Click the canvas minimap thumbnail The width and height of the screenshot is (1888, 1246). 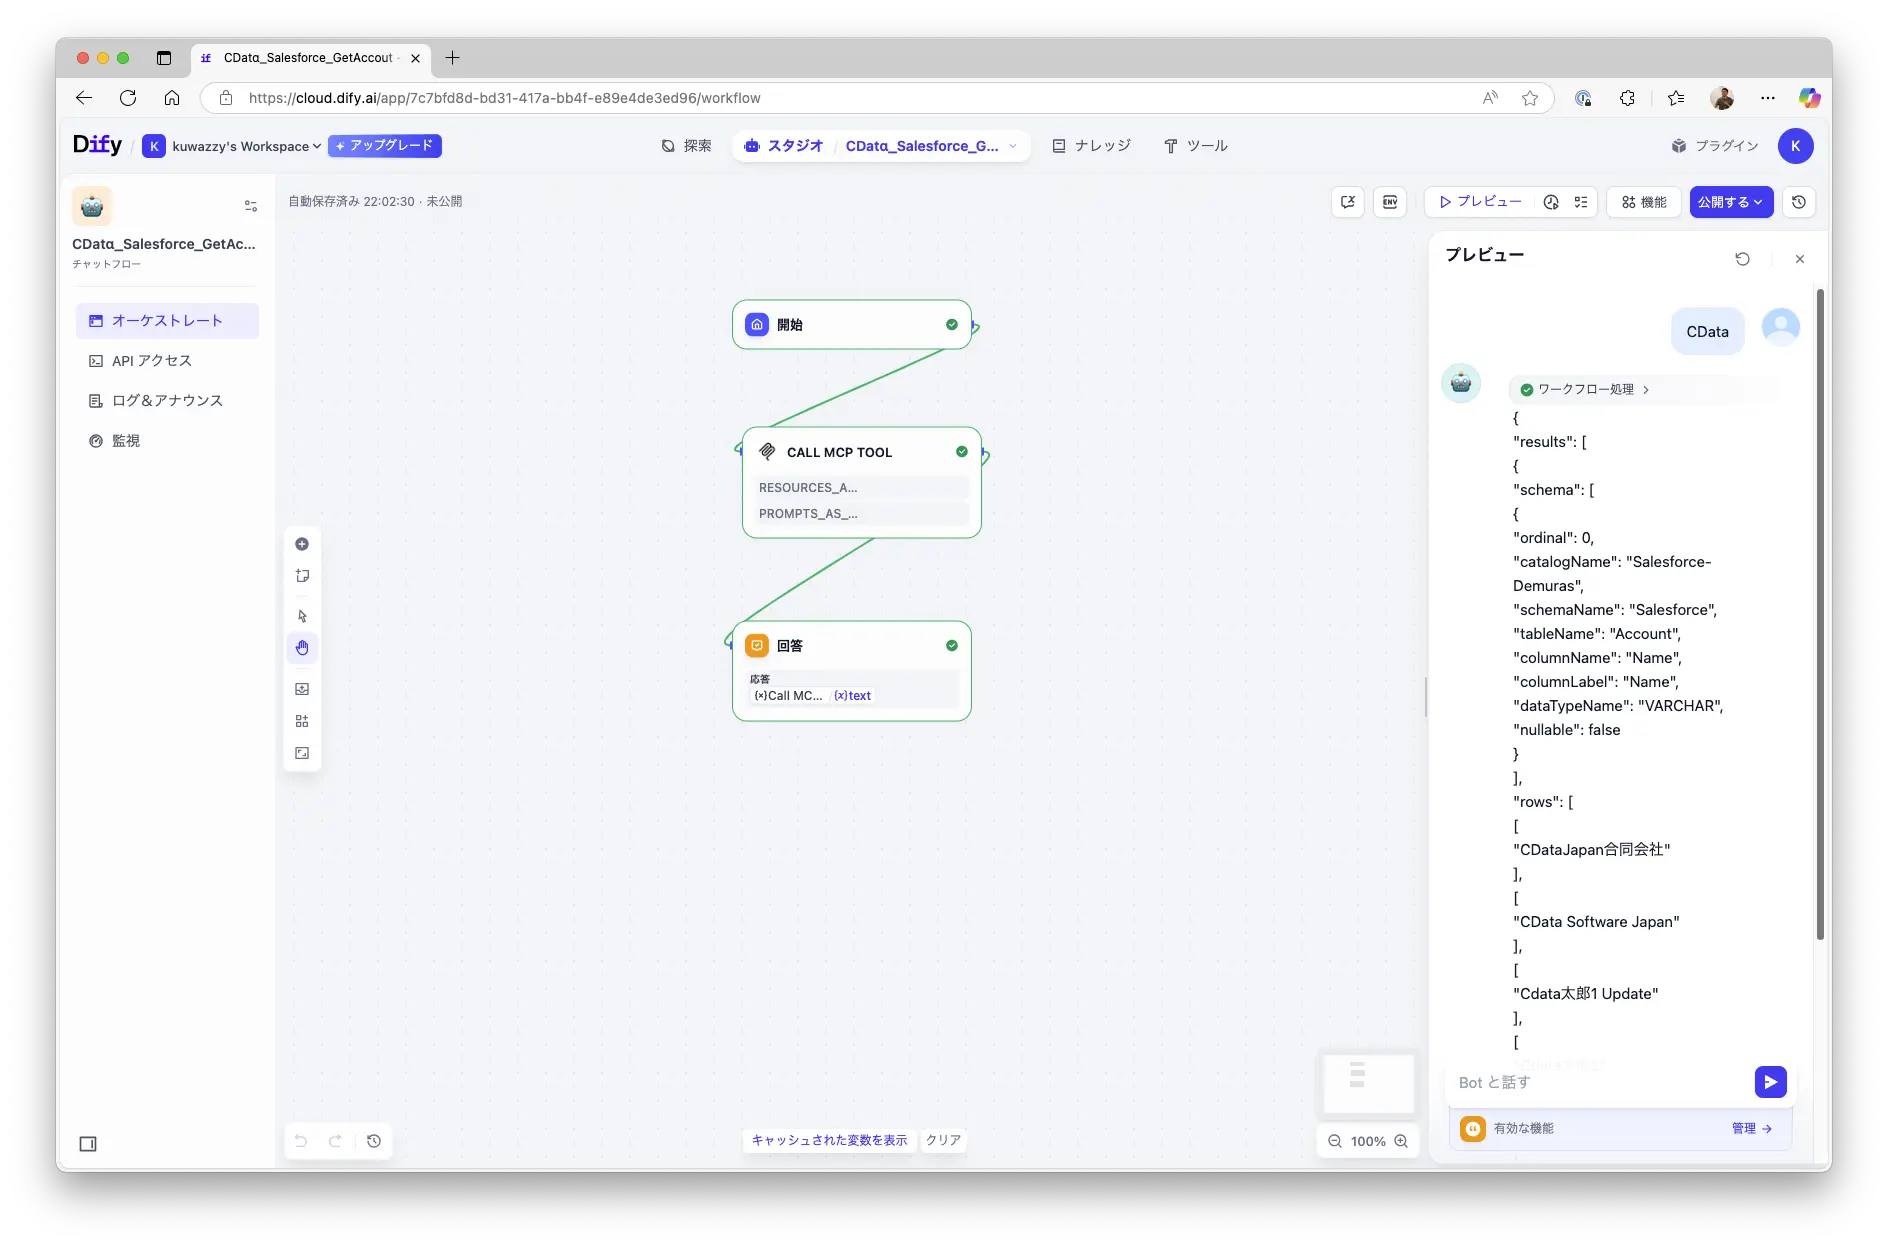[1368, 1083]
